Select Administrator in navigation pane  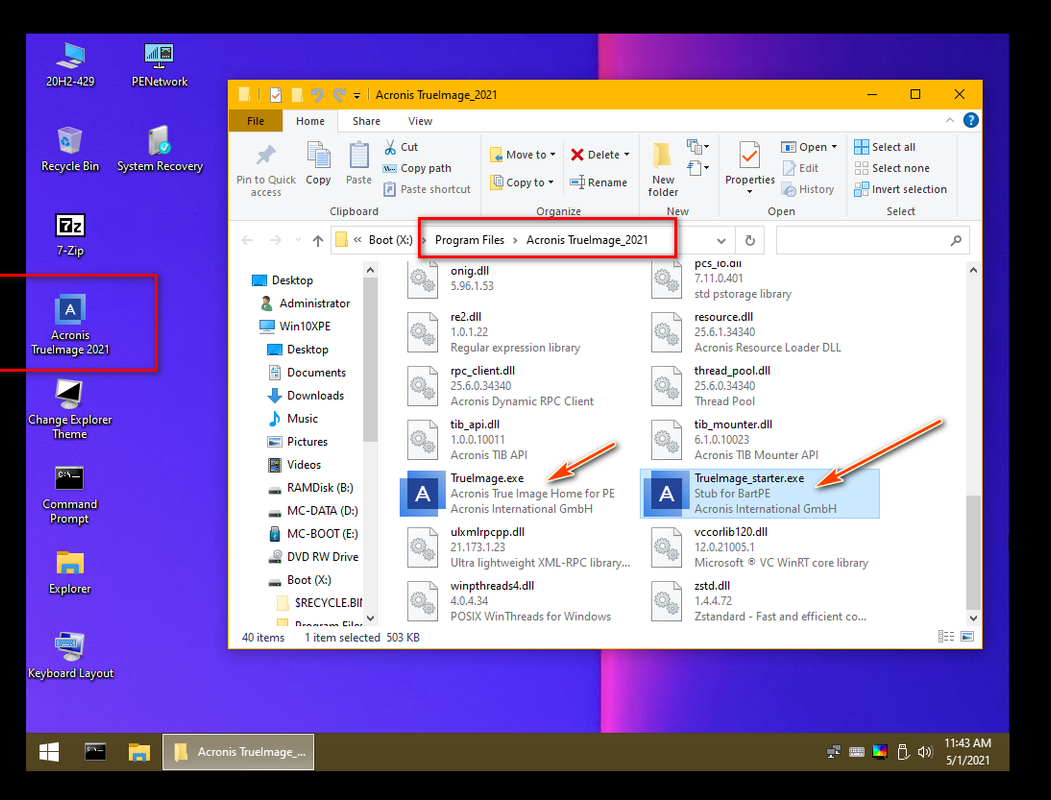click(305, 304)
